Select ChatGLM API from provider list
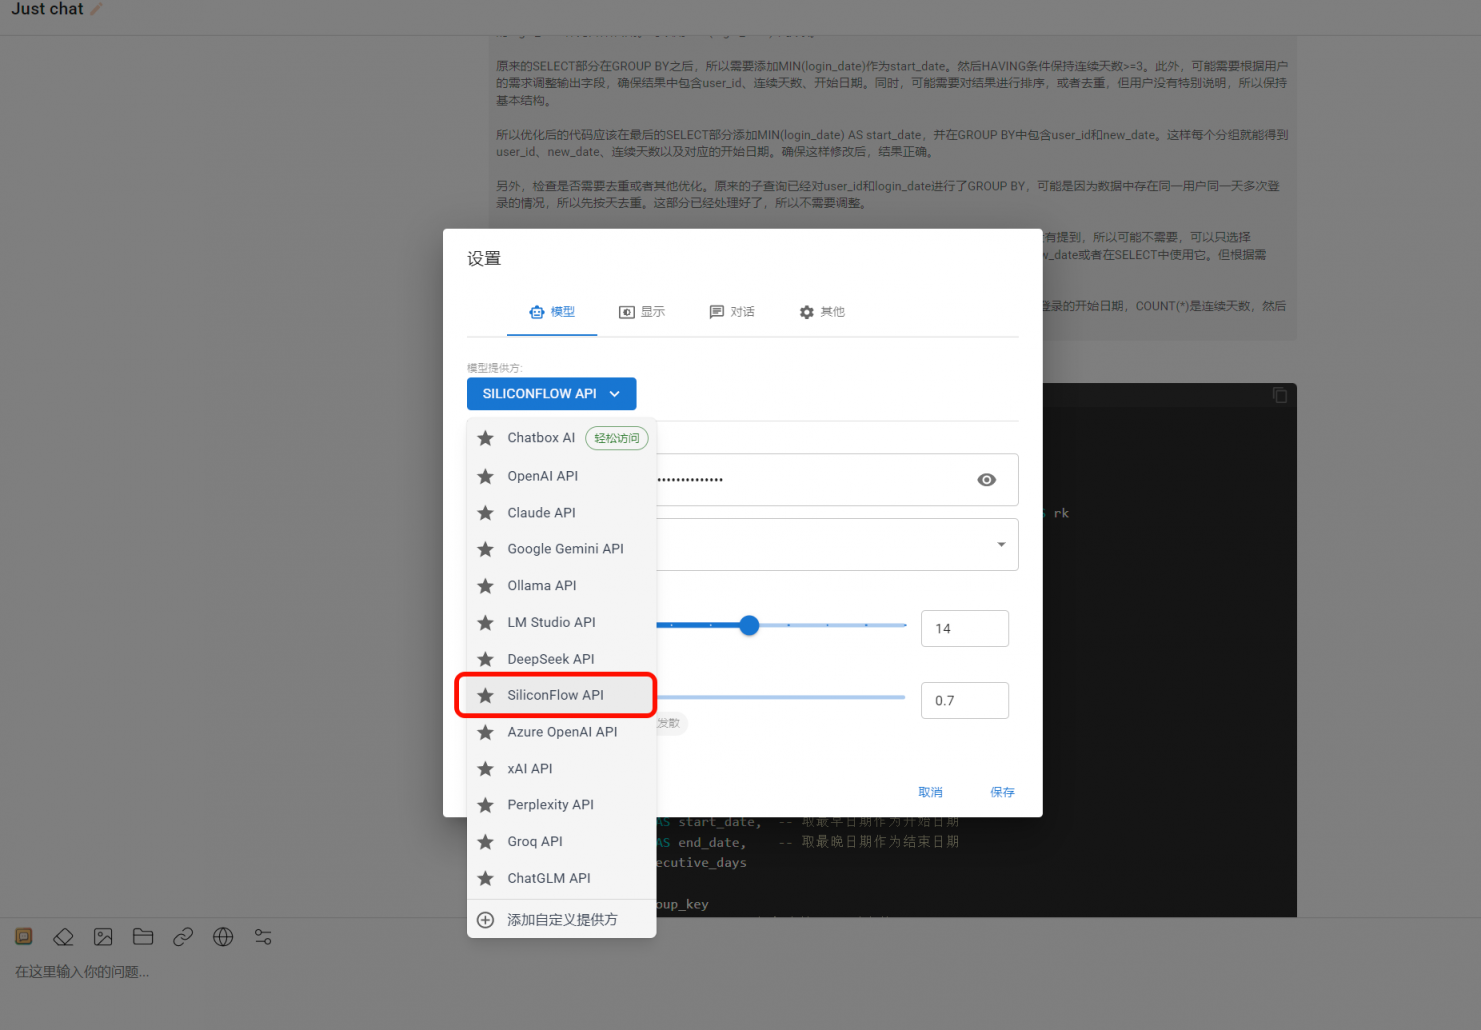Screen dimensions: 1481x1030 561,878
